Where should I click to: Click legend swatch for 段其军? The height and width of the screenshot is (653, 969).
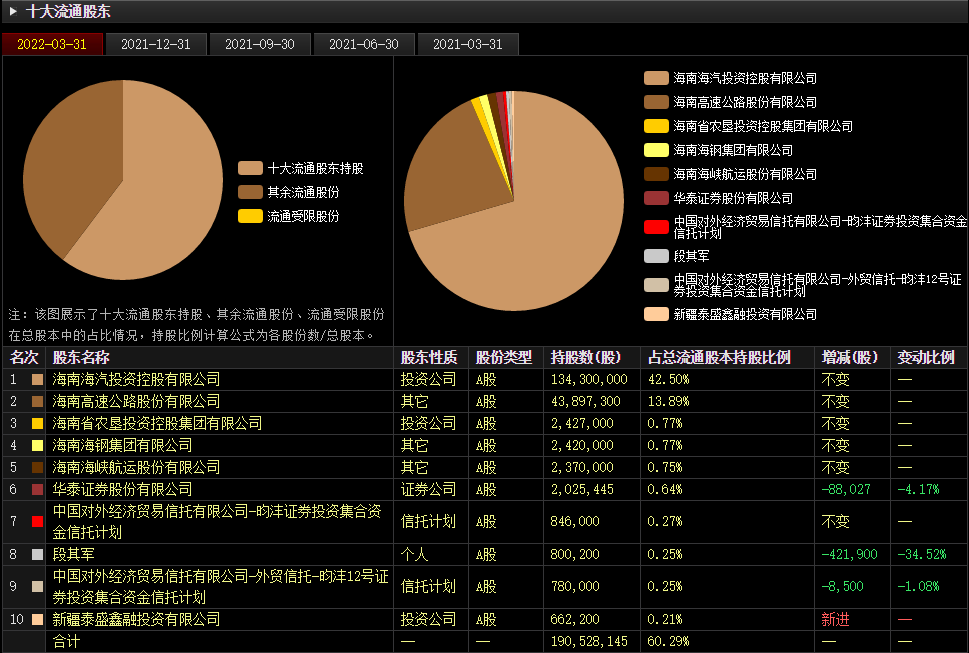coord(656,256)
